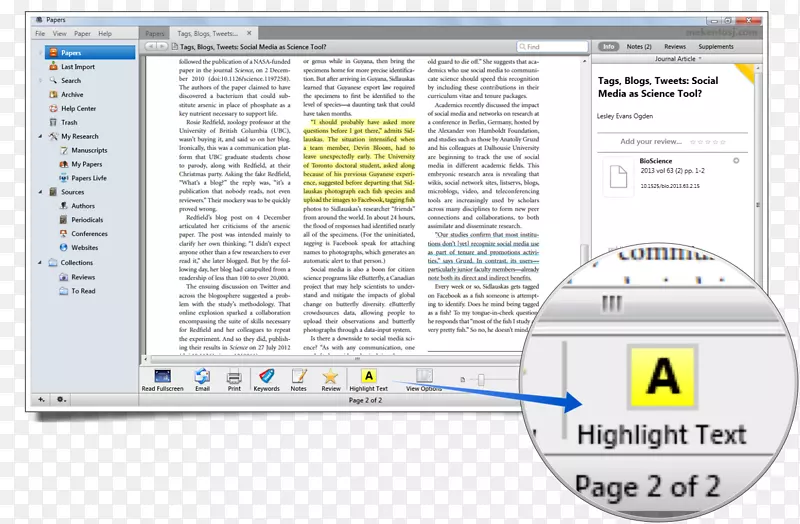Click Add your review field
800x524 pixels.
coord(651,141)
